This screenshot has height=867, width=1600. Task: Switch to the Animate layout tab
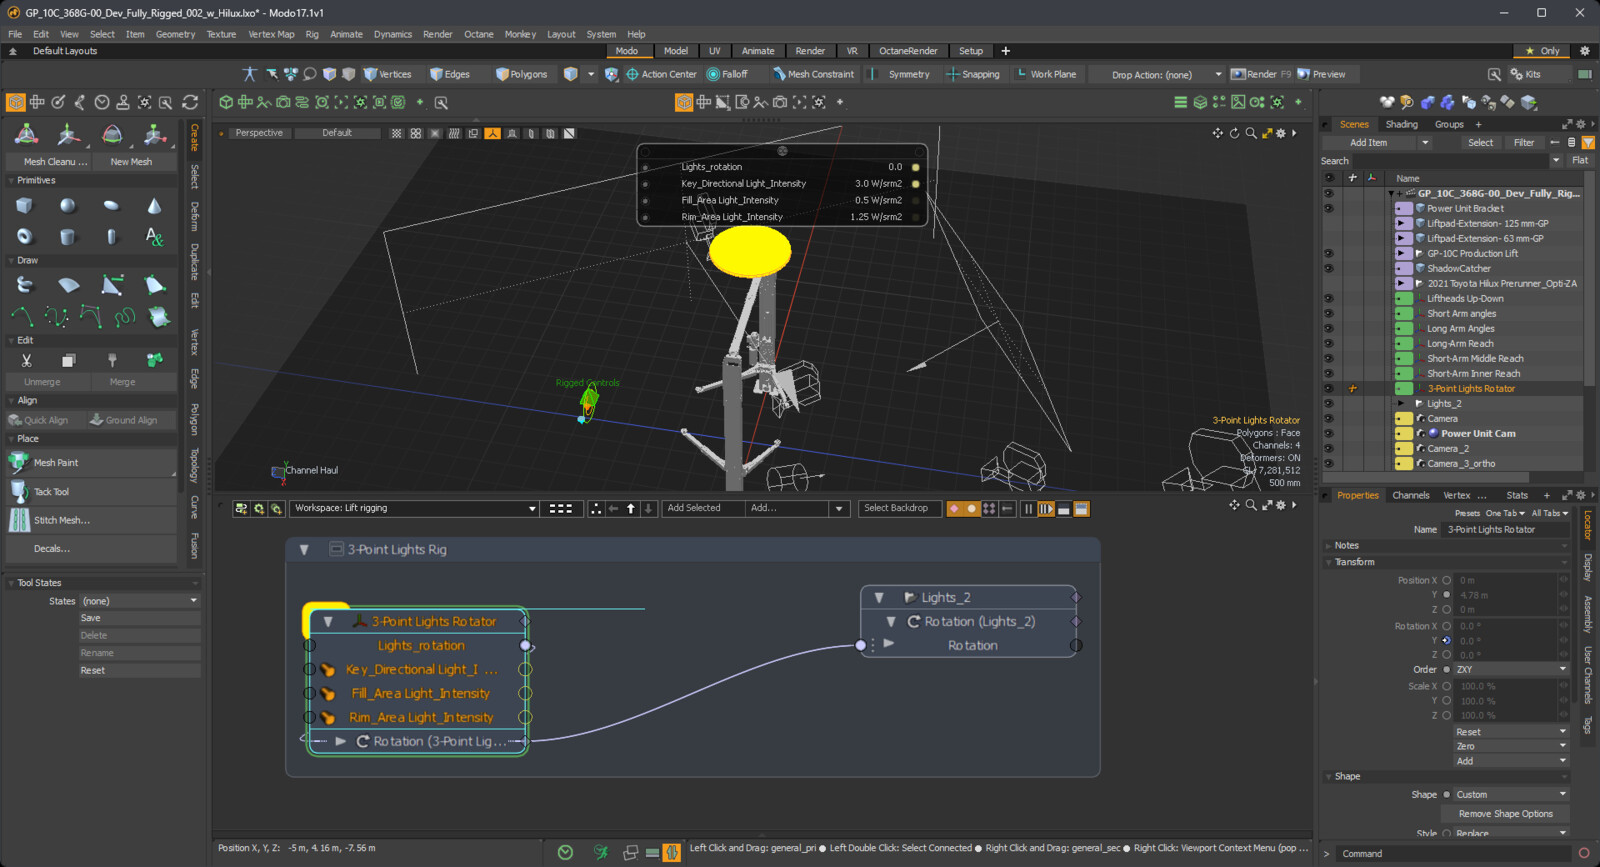tap(757, 51)
